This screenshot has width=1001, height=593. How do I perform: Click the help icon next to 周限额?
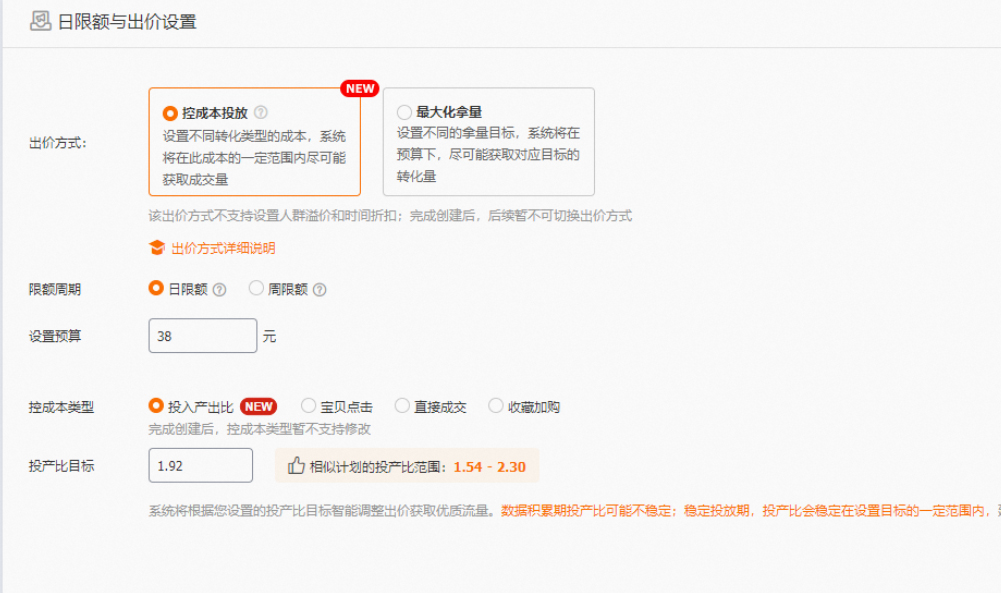pyautogui.click(x=318, y=287)
